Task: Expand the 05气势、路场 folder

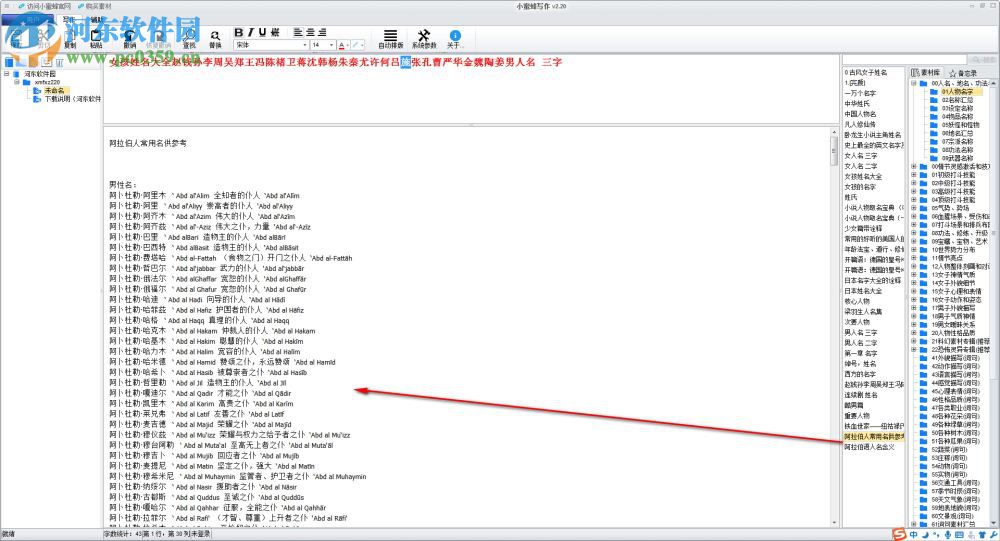Action: tap(913, 208)
